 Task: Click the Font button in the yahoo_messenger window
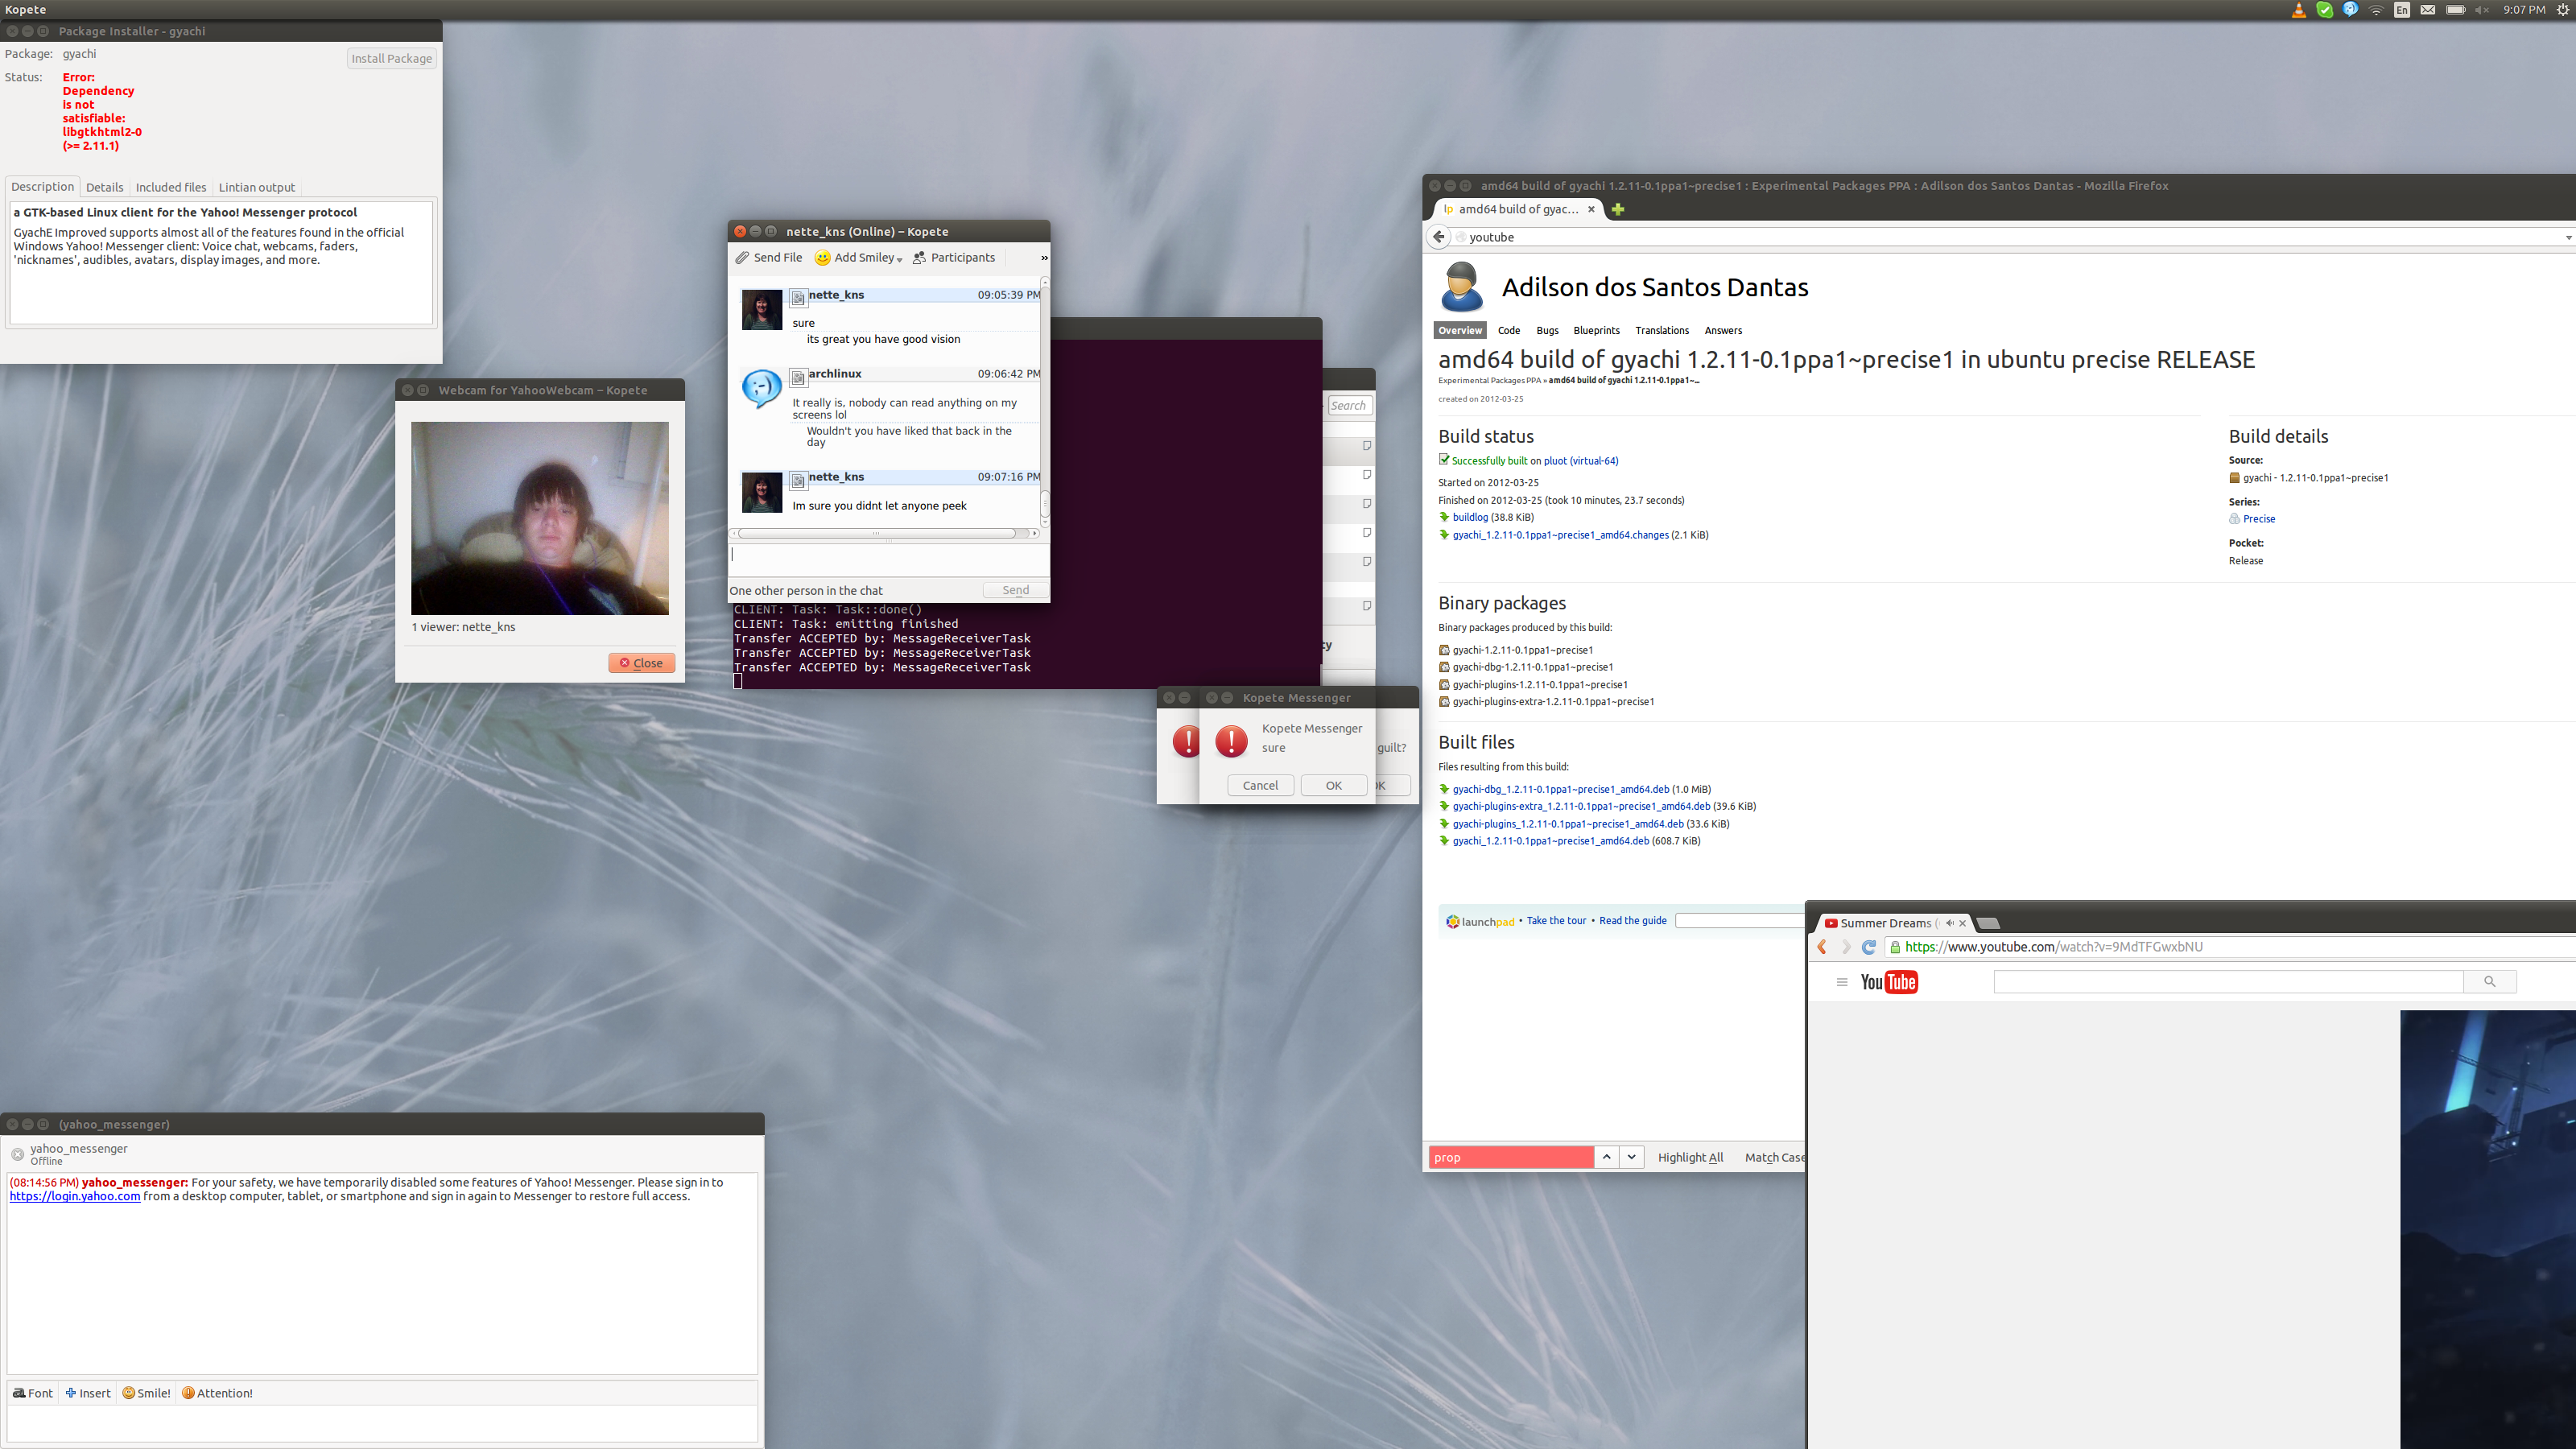pos(33,1393)
